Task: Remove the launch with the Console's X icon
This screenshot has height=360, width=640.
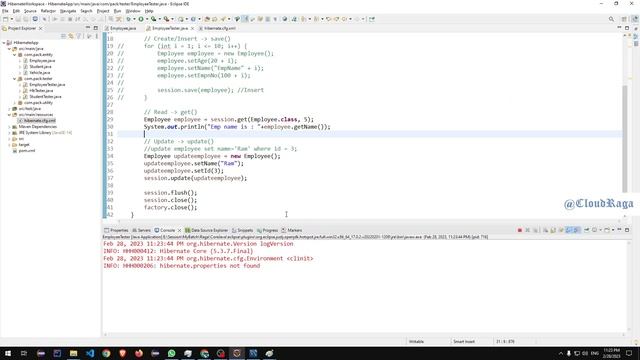Action: [527, 230]
